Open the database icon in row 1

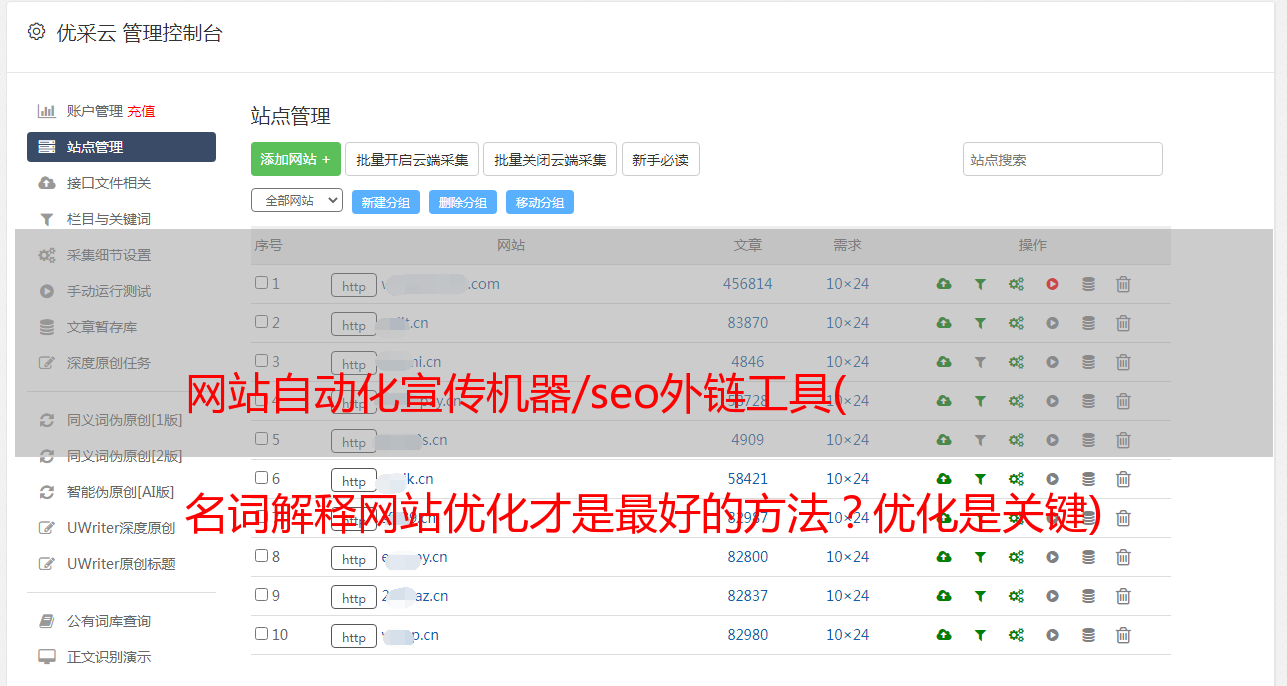pos(1088,284)
